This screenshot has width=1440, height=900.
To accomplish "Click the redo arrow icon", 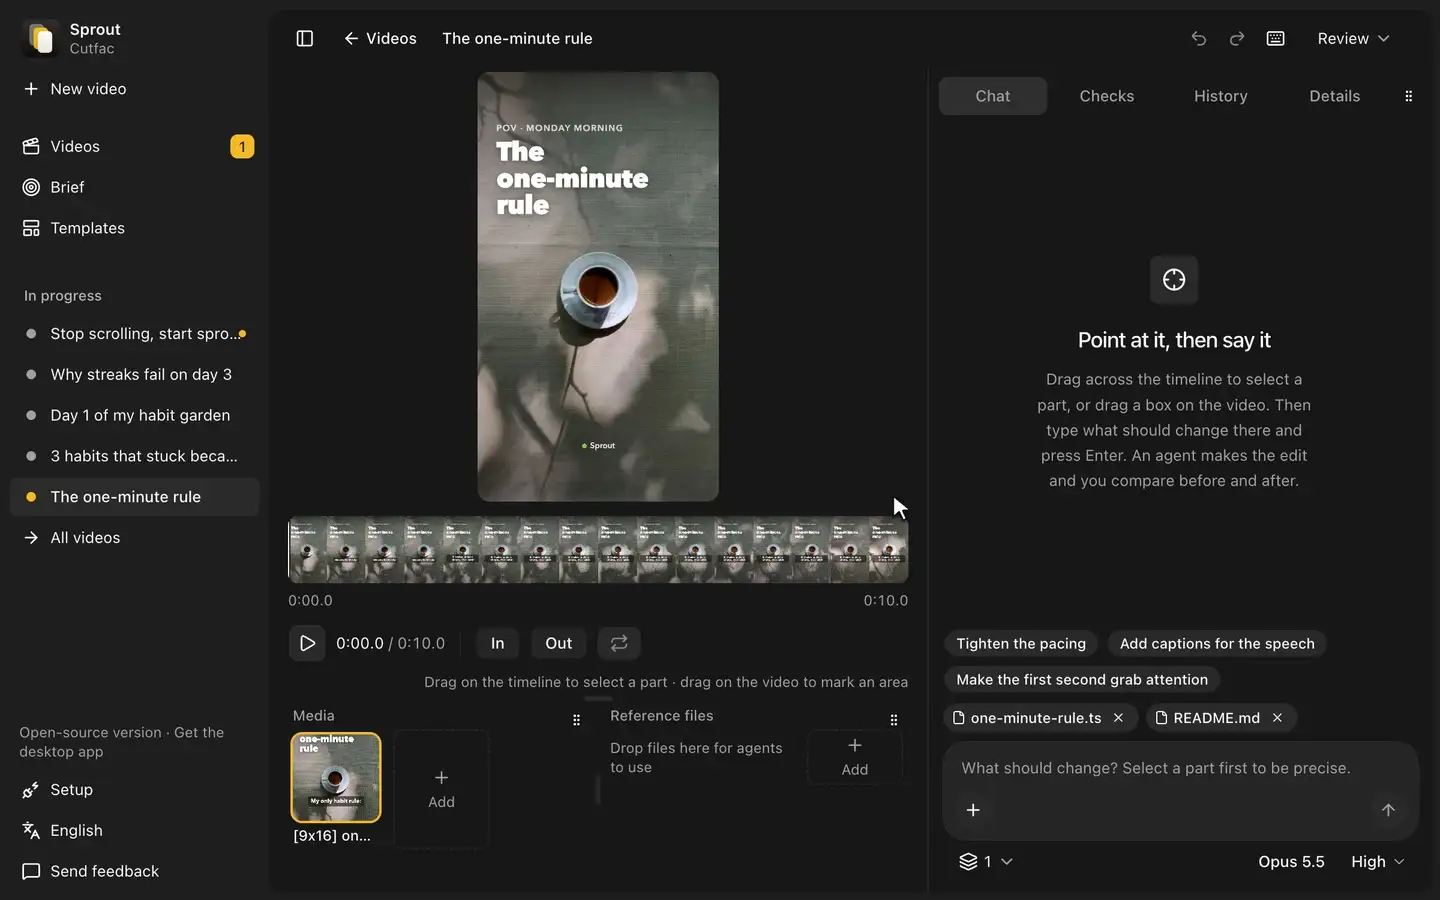I will (1237, 38).
